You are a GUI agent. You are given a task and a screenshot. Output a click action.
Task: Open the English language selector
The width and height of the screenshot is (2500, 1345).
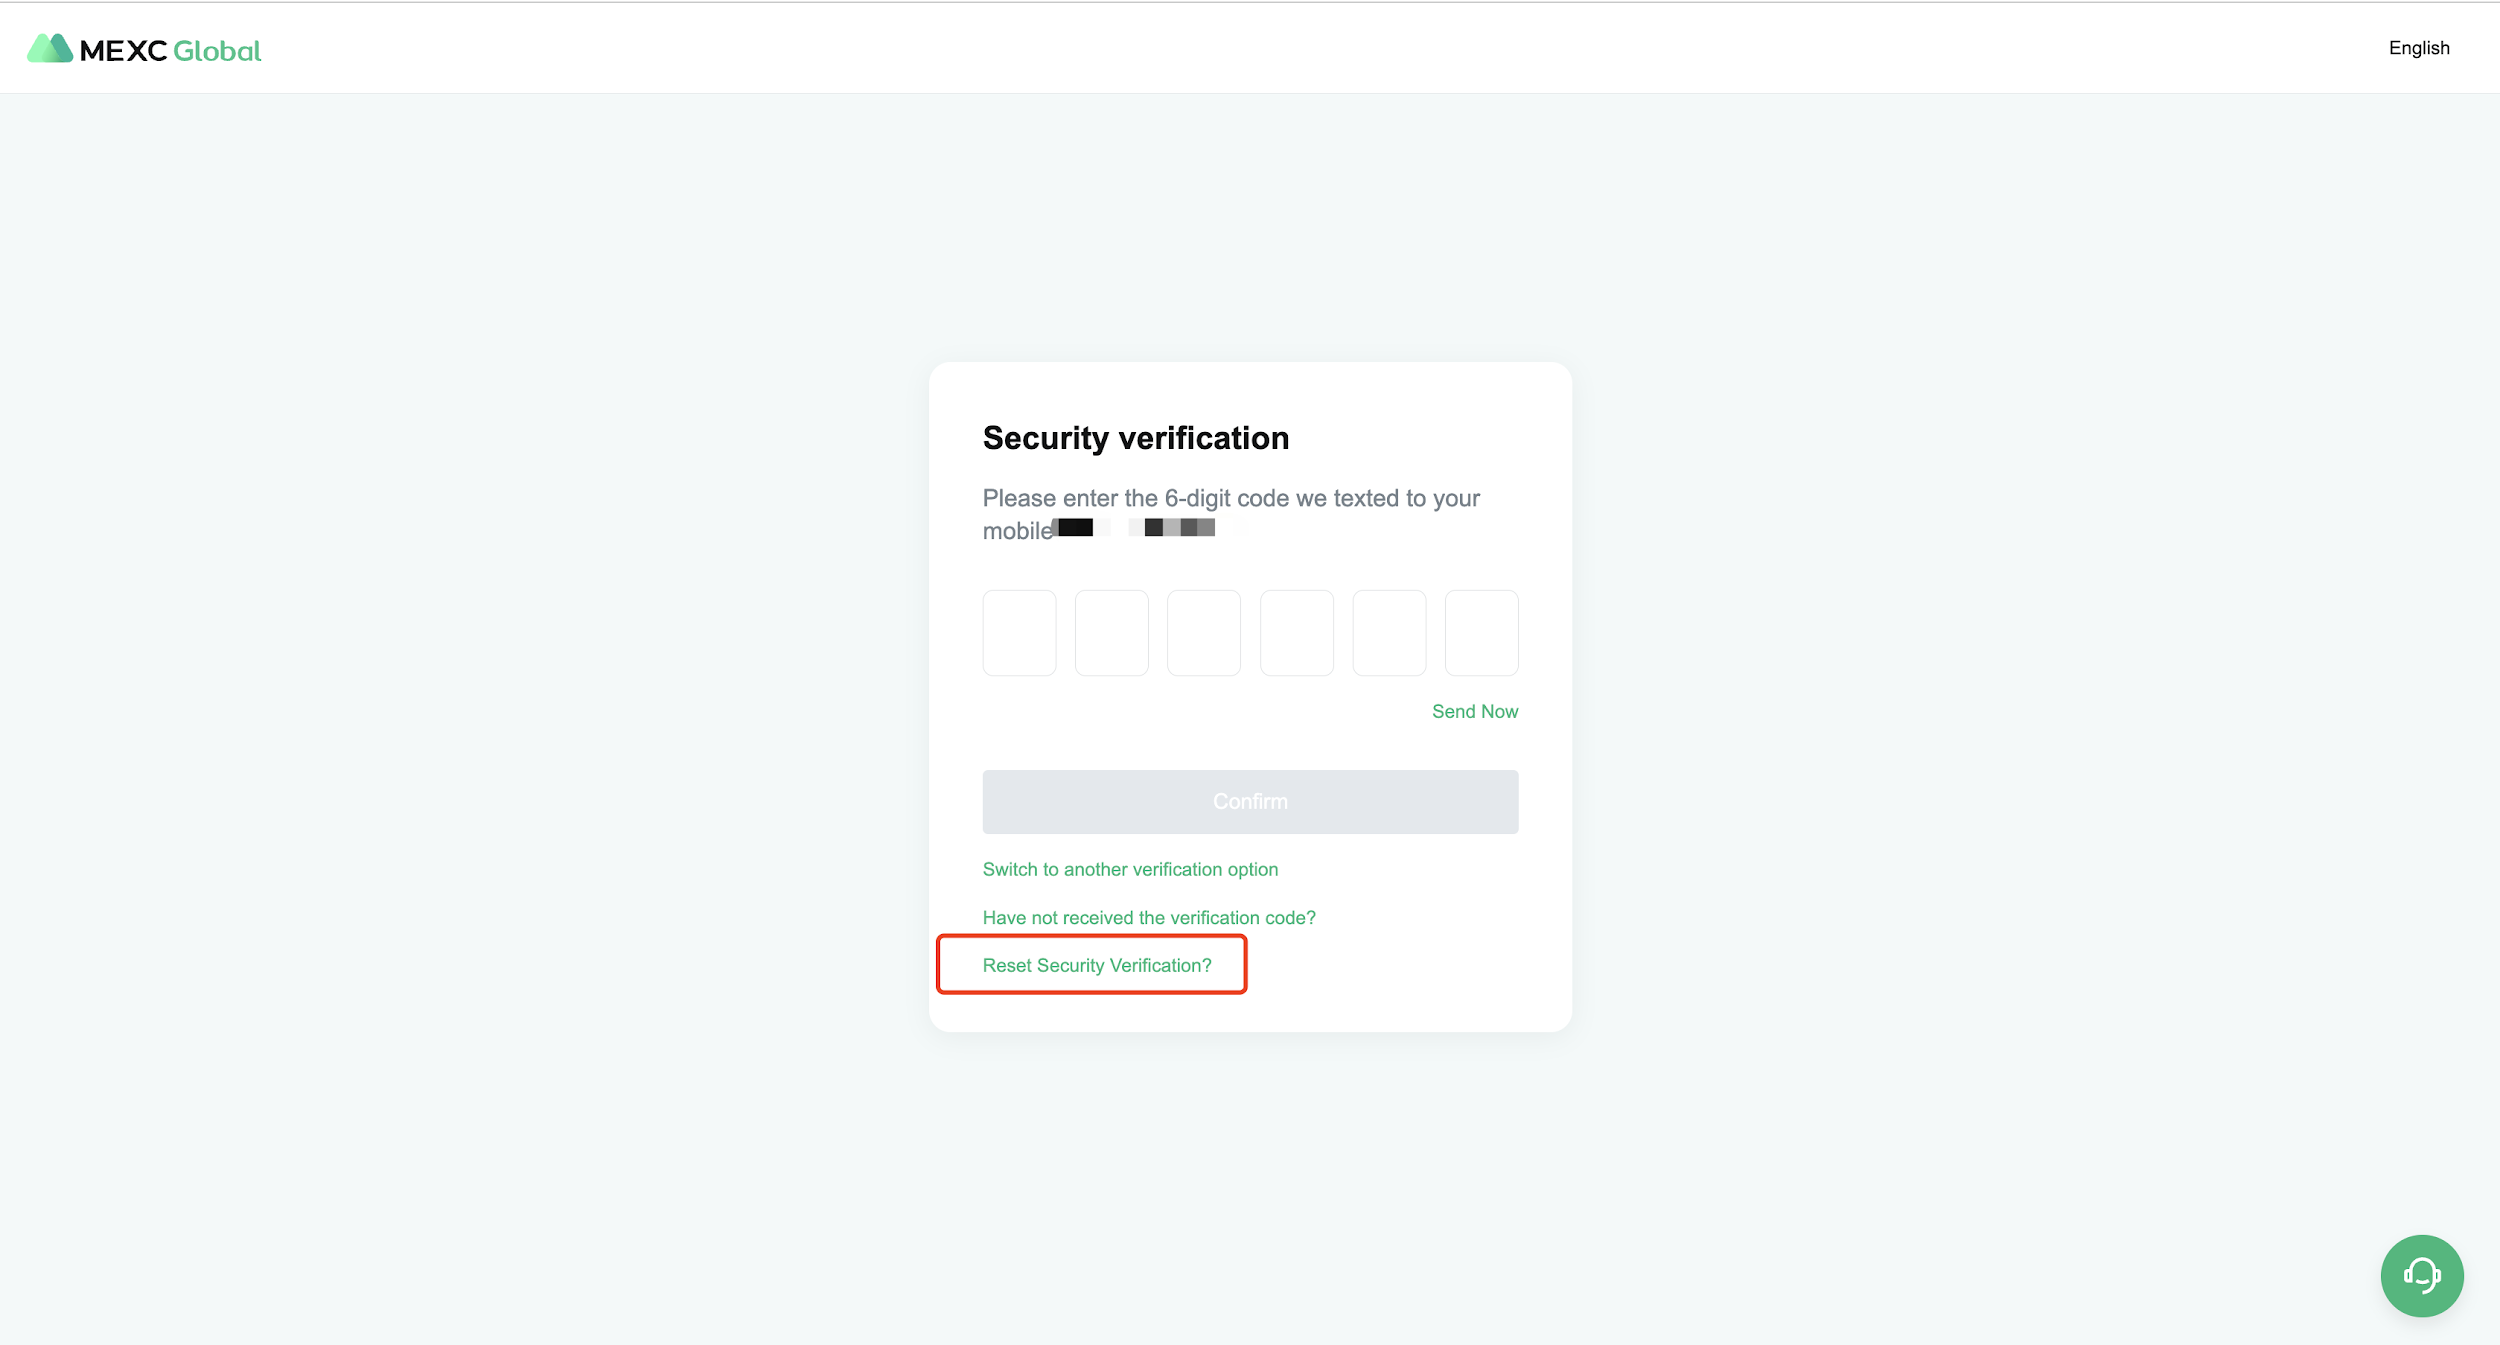(2418, 48)
